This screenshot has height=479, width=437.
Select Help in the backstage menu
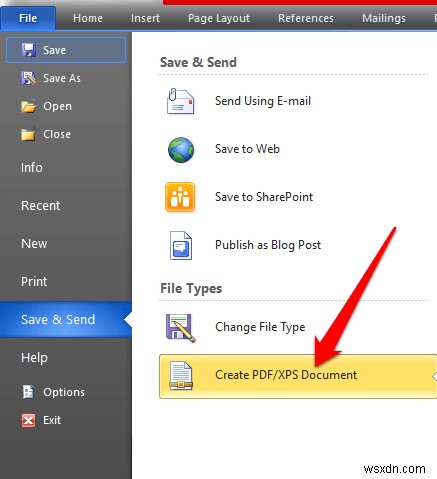(34, 358)
